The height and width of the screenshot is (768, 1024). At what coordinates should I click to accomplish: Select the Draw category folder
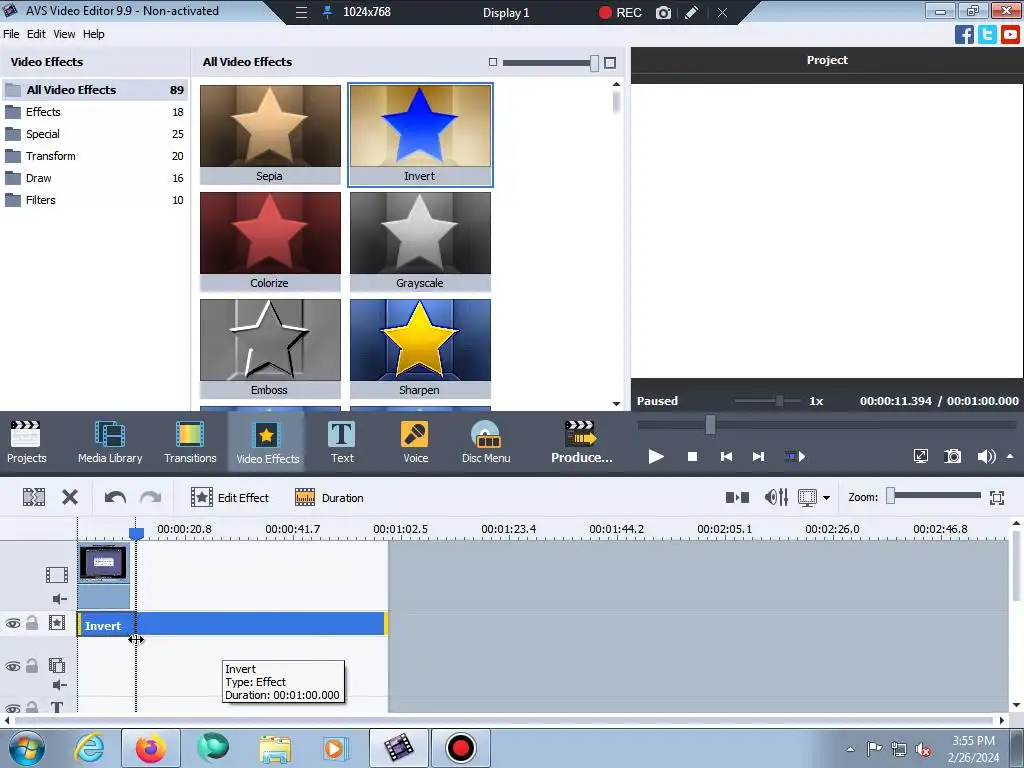coord(95,178)
